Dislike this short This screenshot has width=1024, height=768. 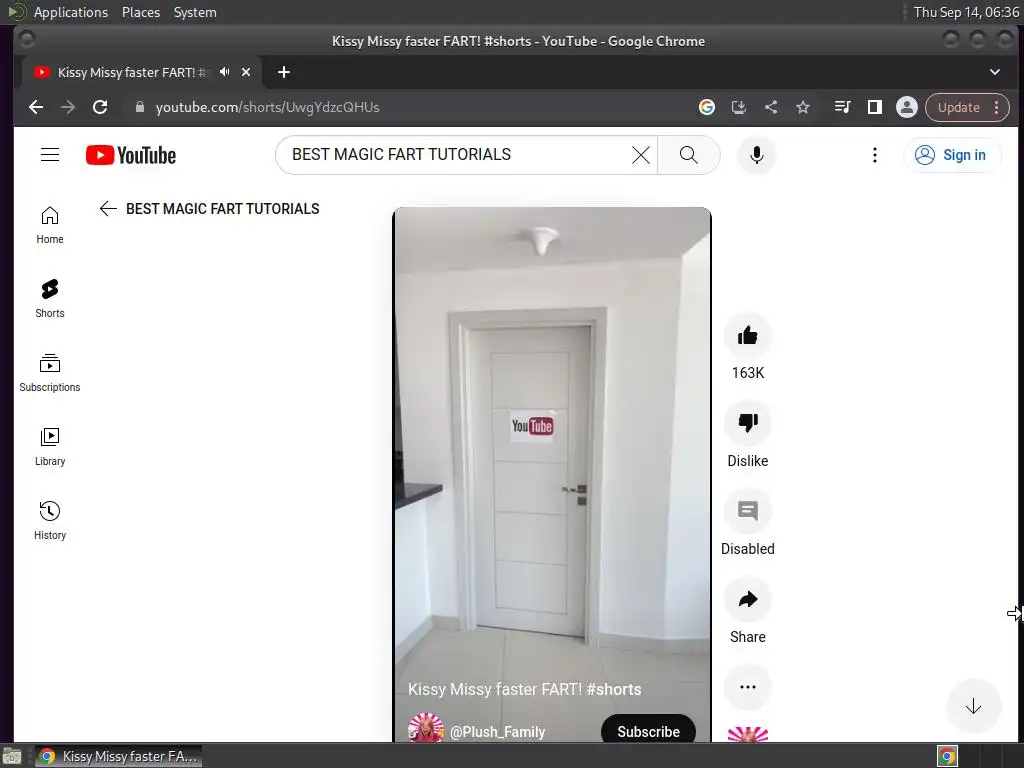pyautogui.click(x=748, y=423)
